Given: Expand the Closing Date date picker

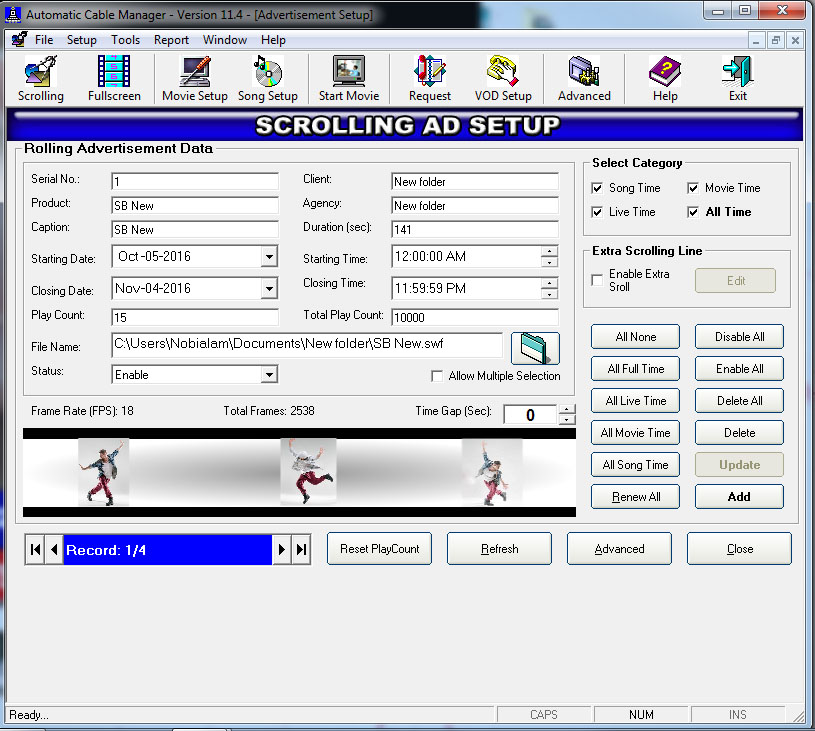Looking at the screenshot, I should (268, 290).
